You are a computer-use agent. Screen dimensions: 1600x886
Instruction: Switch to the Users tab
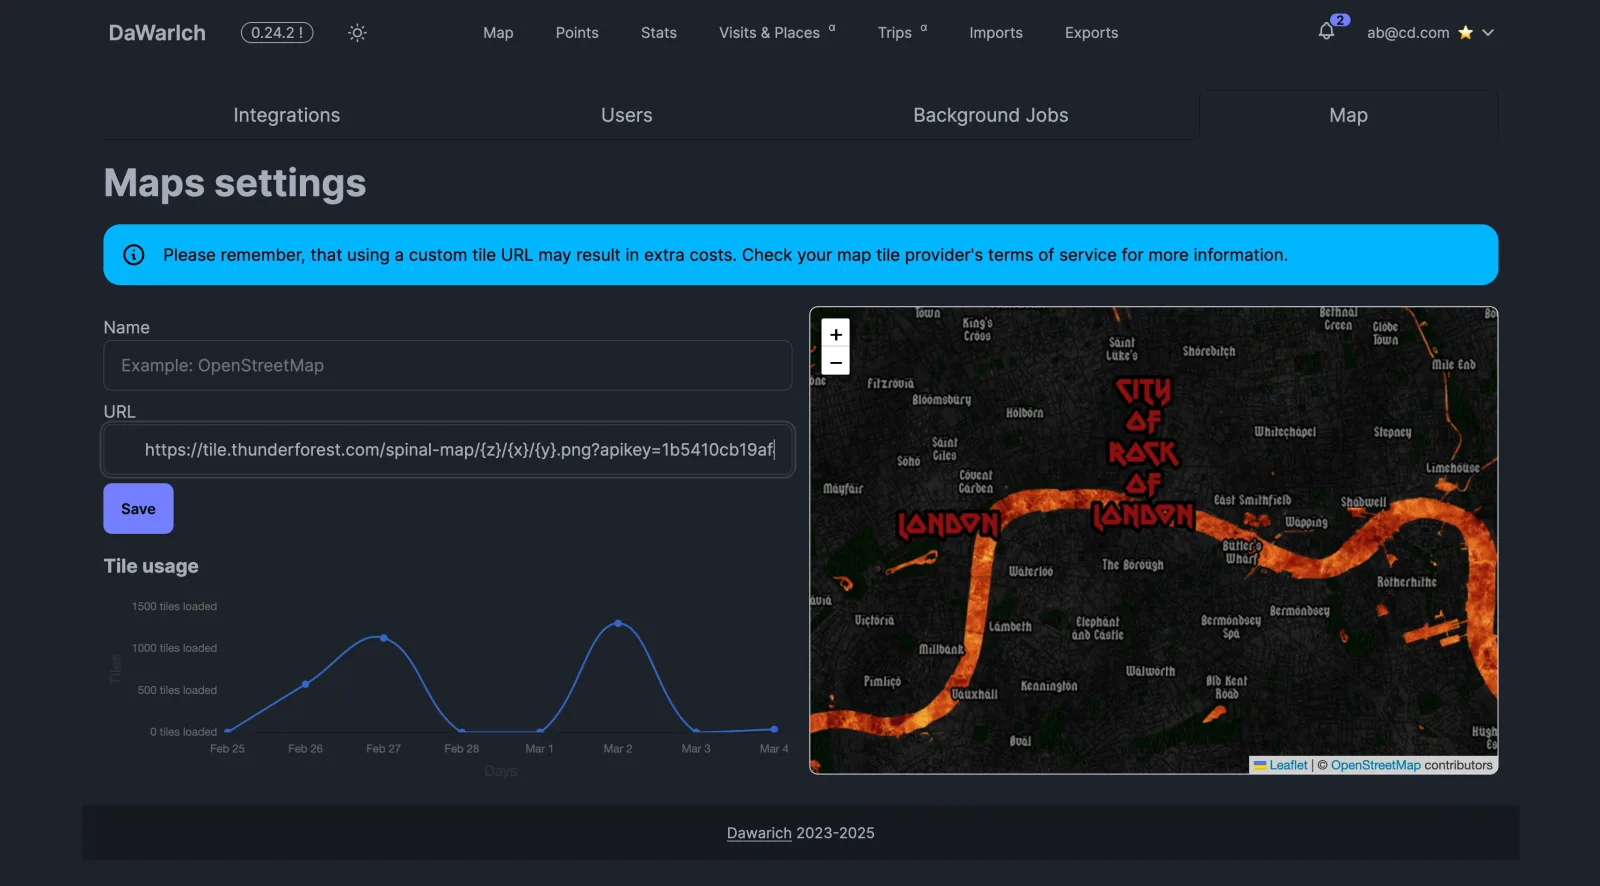coord(627,115)
